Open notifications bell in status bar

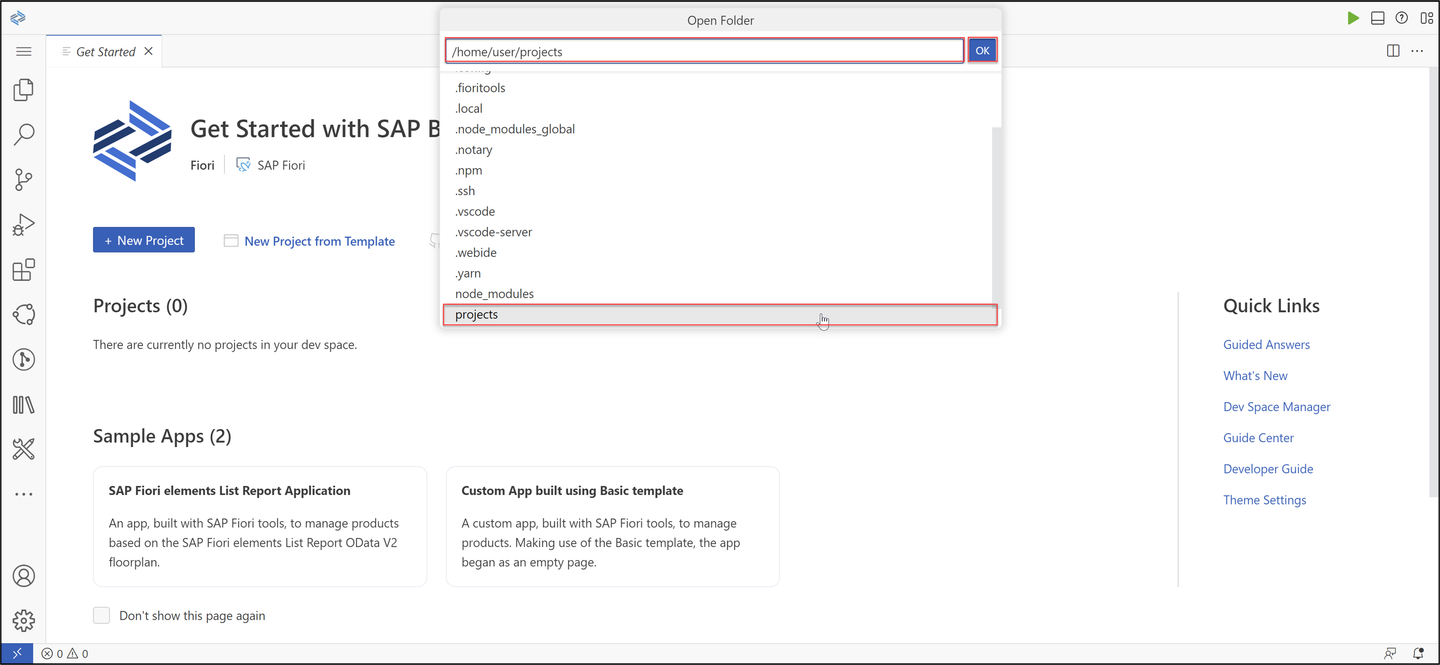coord(1419,654)
